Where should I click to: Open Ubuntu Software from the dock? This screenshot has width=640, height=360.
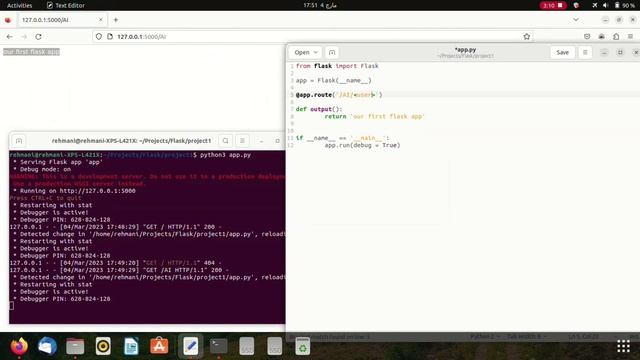(x=159, y=347)
